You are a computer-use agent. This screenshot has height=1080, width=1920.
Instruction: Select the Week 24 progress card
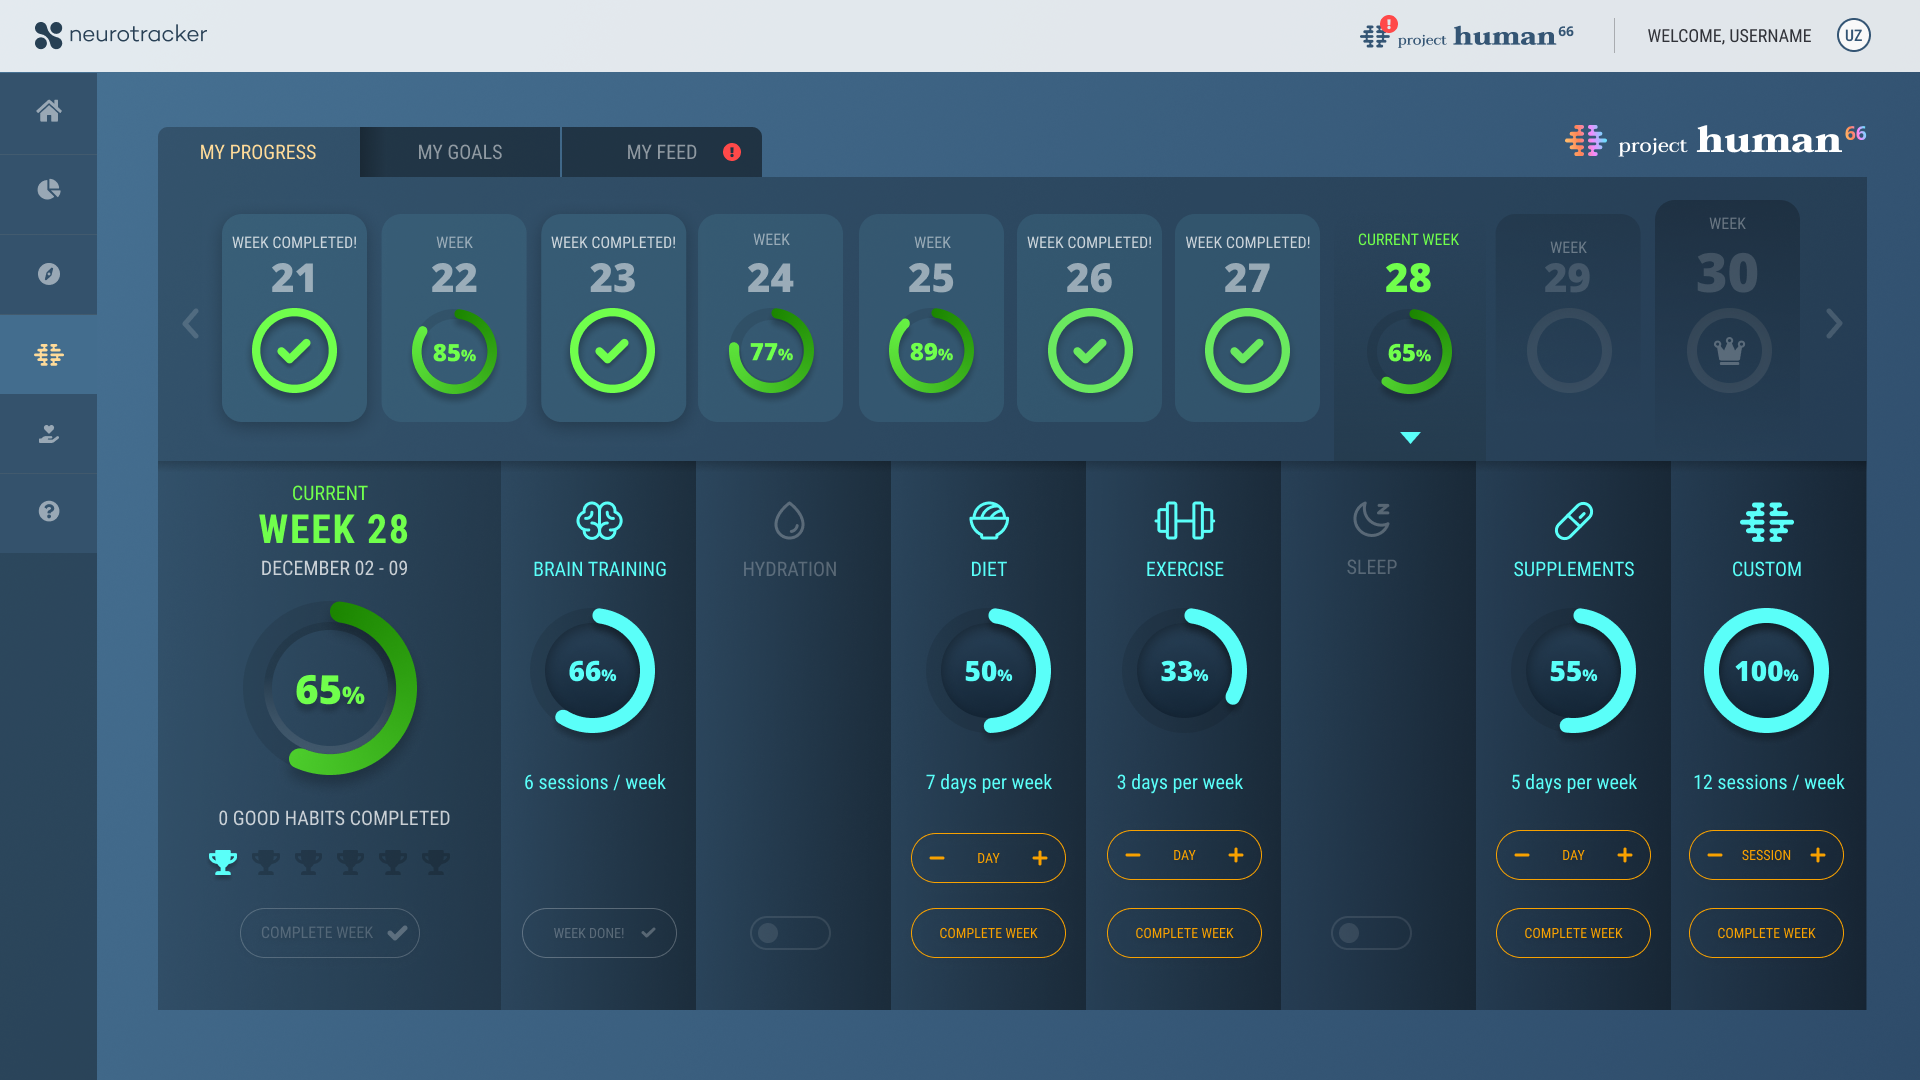[x=770, y=318]
